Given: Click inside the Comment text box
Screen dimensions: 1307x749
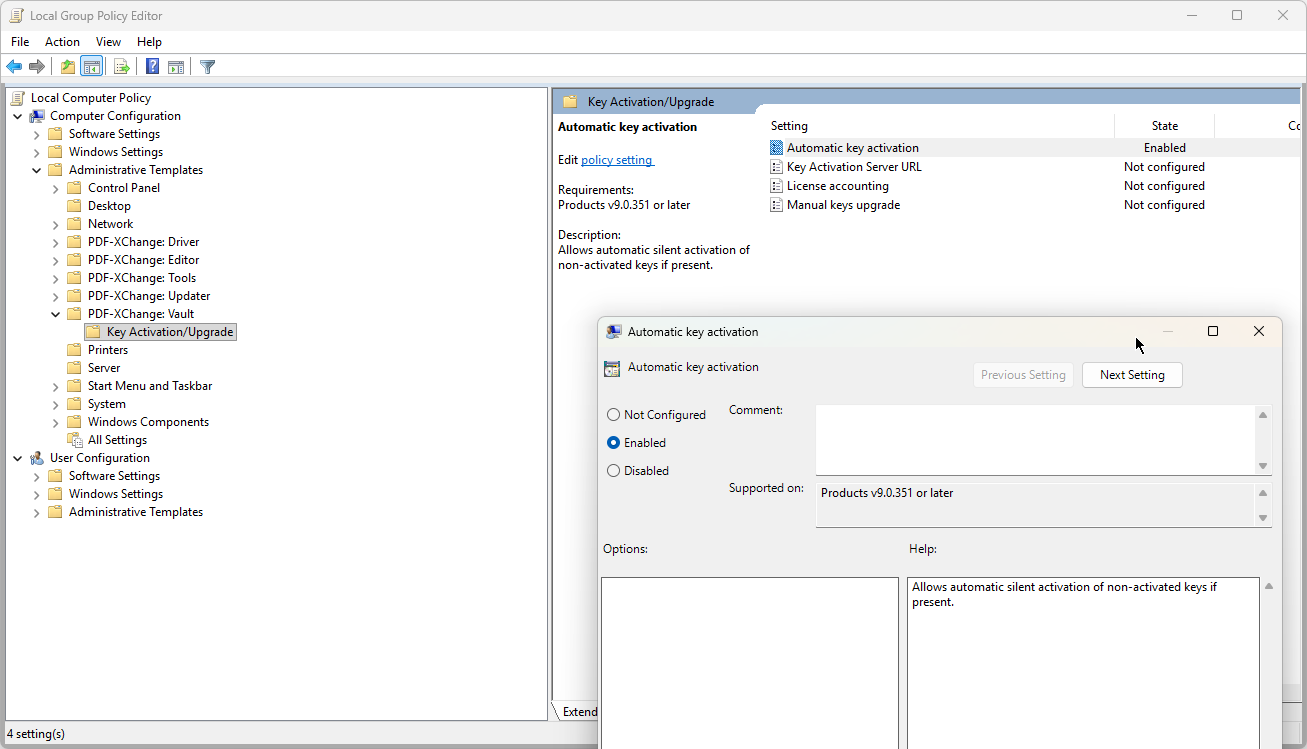Looking at the screenshot, I should 1036,440.
